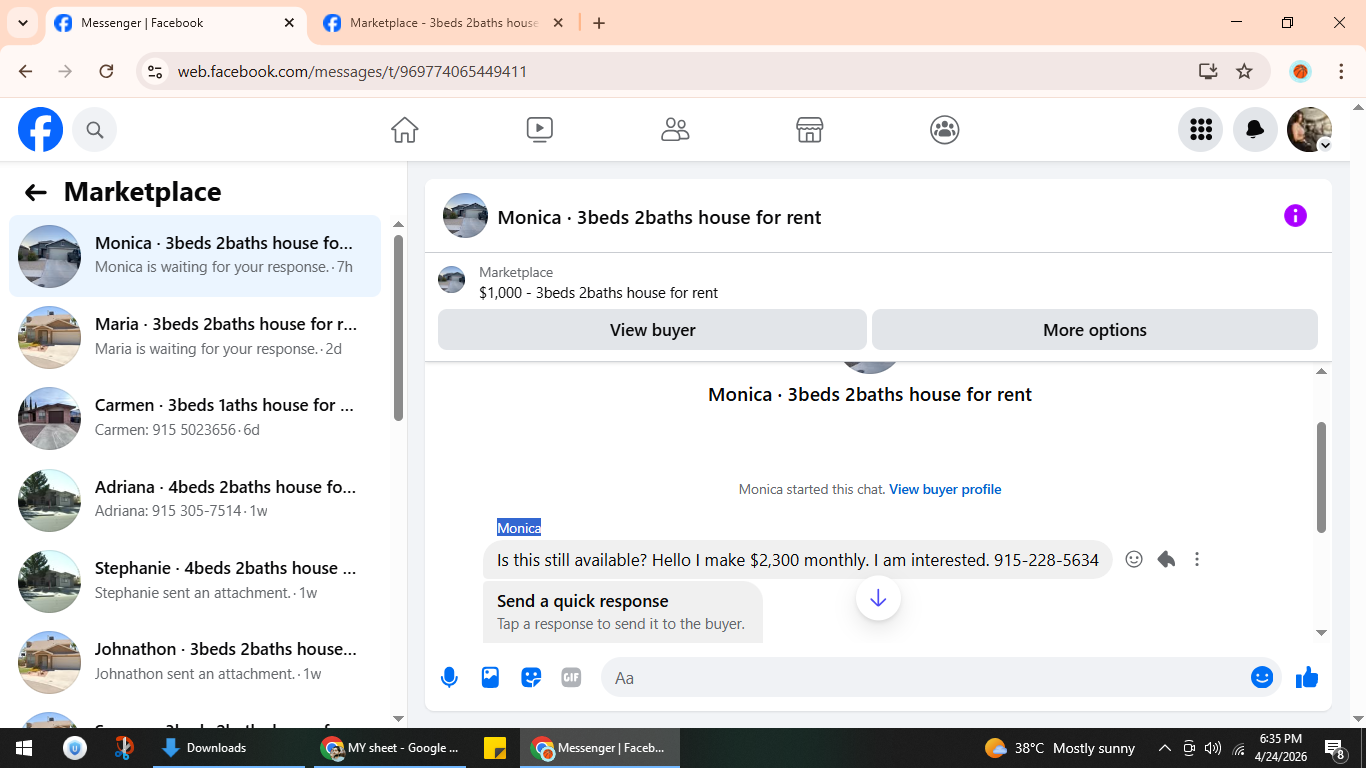Click the message input field

pos(925,678)
